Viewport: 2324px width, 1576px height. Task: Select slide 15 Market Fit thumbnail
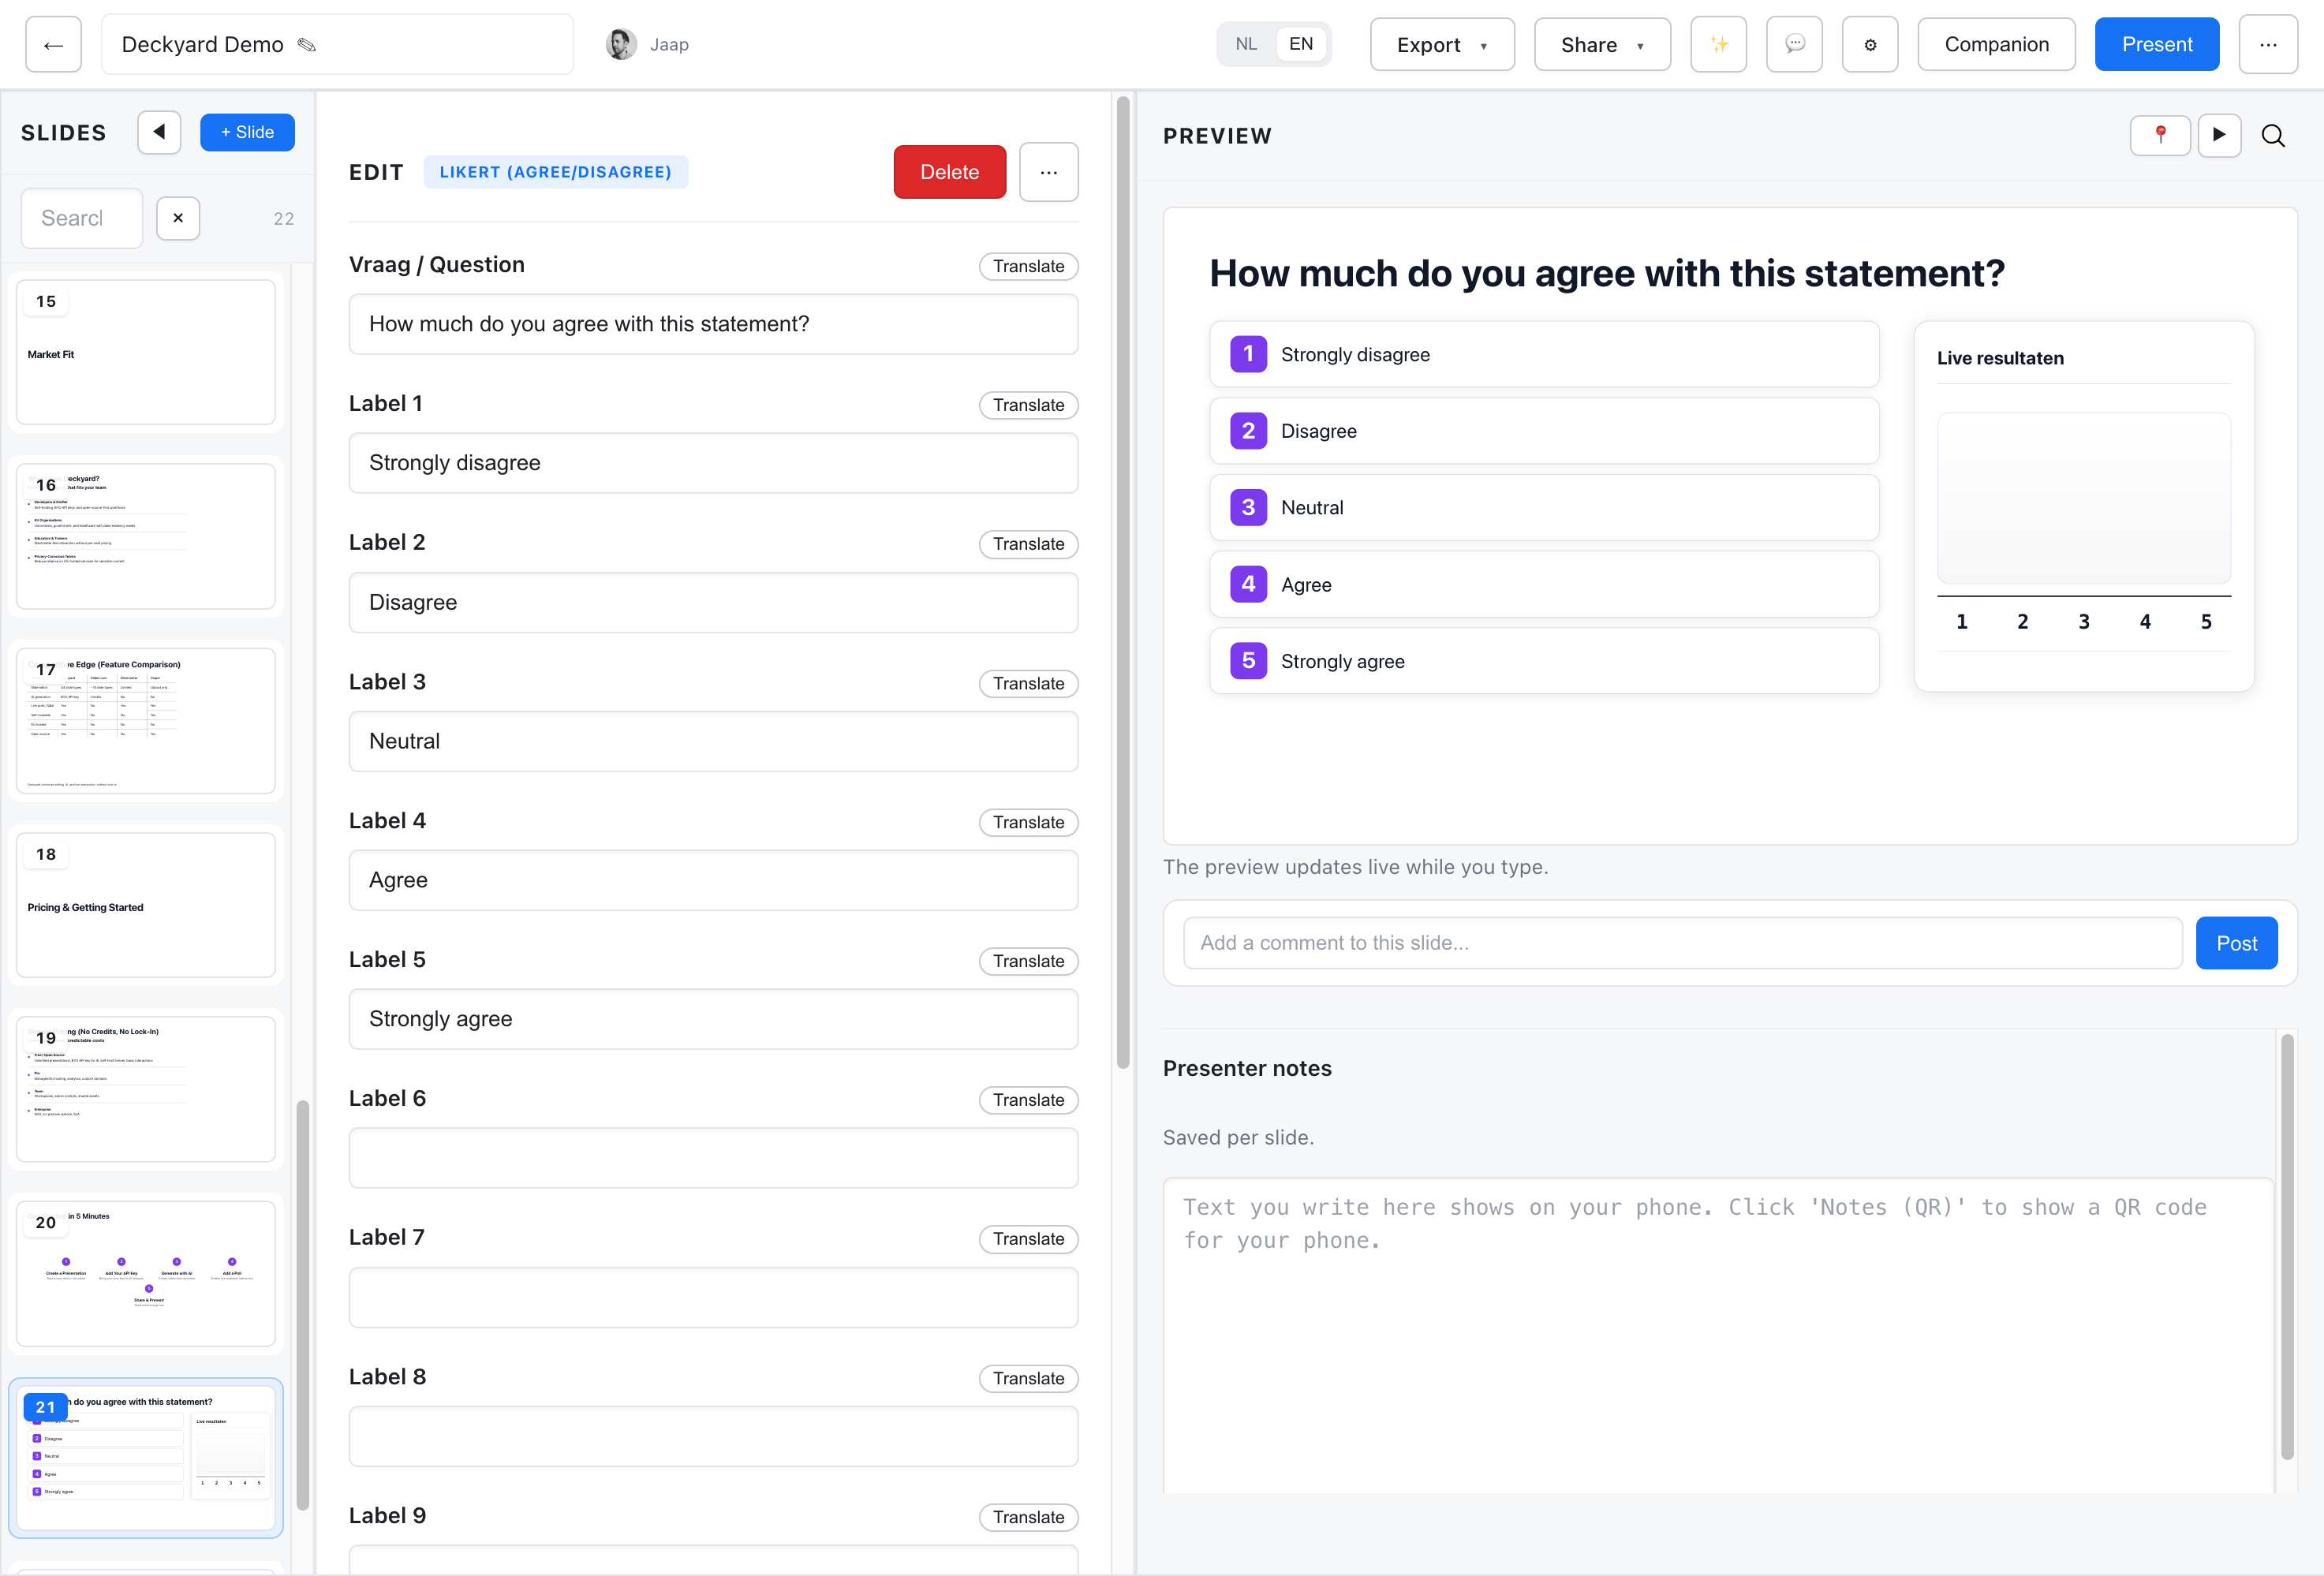coord(146,352)
